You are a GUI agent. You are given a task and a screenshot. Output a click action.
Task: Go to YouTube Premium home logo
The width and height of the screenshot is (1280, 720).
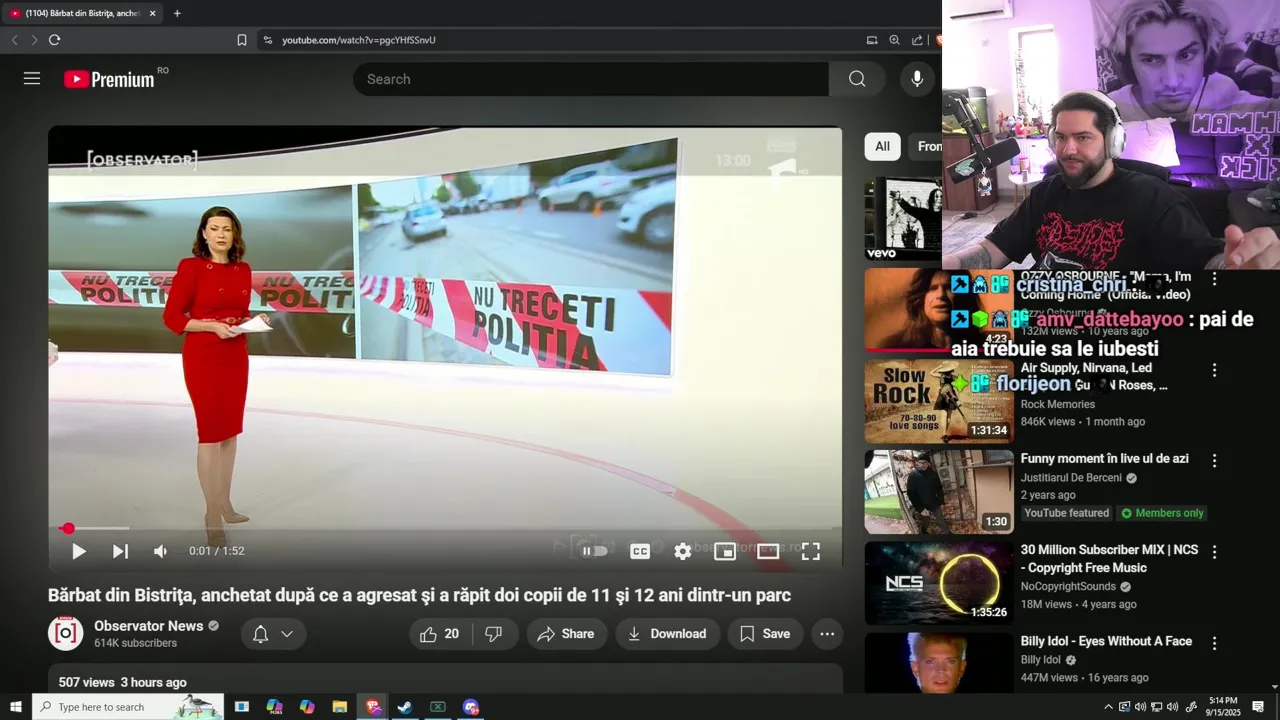[110, 79]
